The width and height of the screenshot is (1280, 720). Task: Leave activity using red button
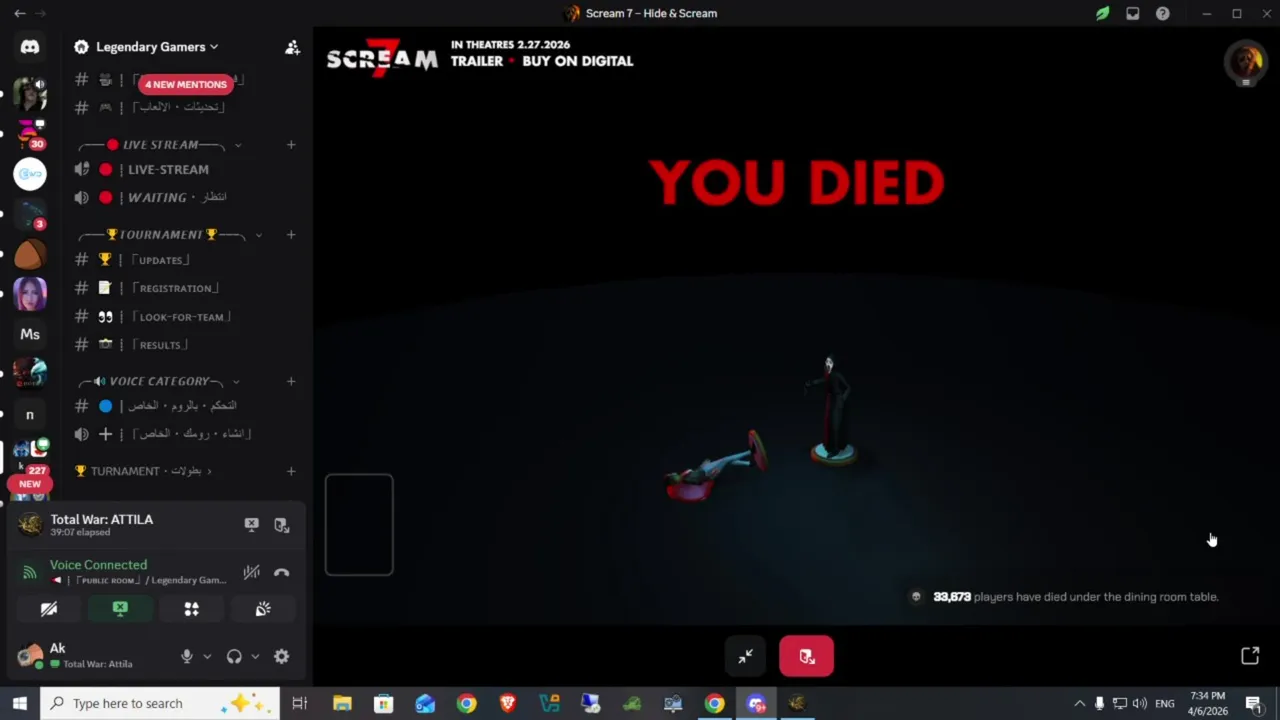pyautogui.click(x=806, y=656)
